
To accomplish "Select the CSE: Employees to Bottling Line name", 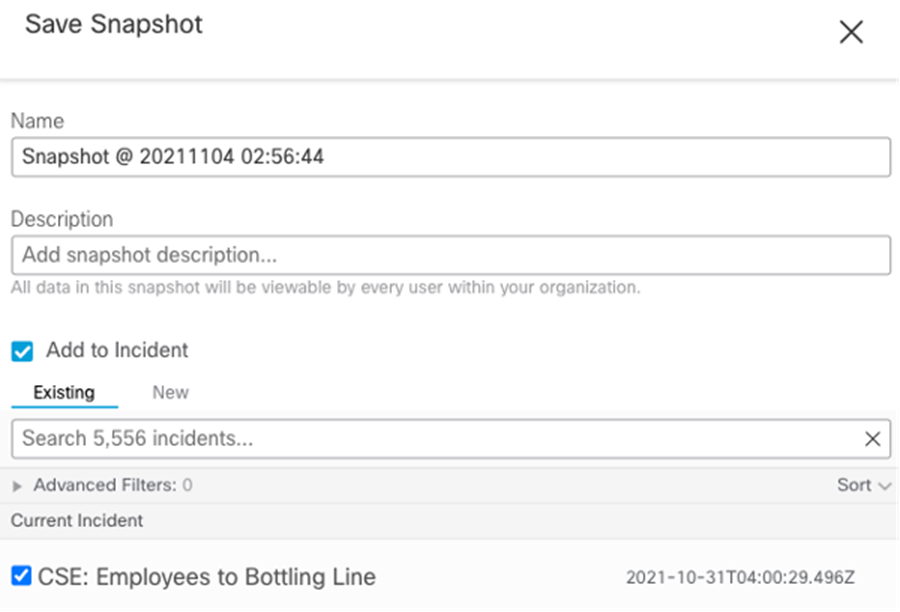I will click(207, 576).
